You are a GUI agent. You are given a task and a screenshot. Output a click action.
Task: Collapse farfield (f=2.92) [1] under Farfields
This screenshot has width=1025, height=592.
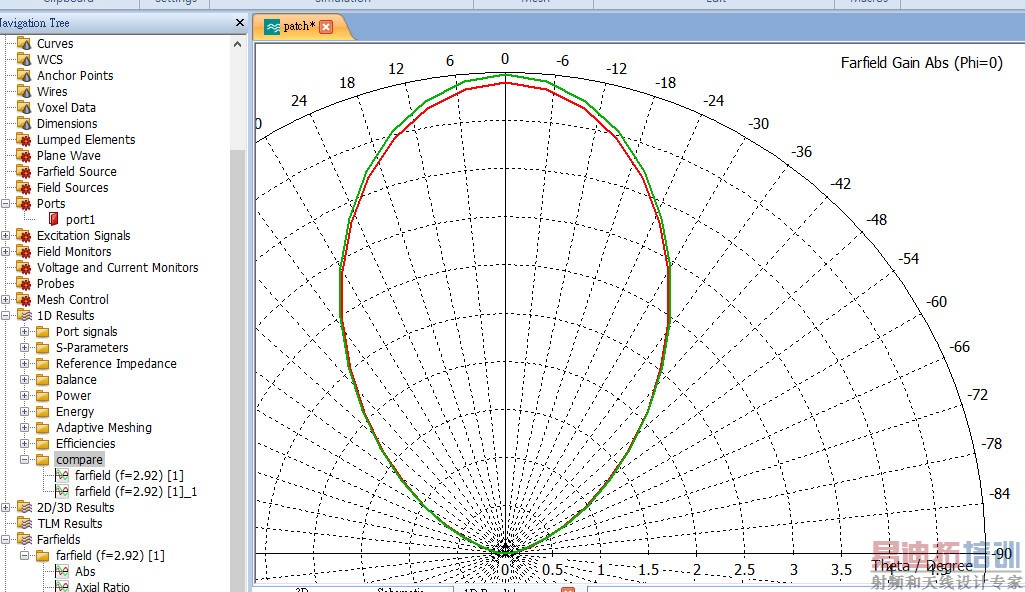click(25, 556)
